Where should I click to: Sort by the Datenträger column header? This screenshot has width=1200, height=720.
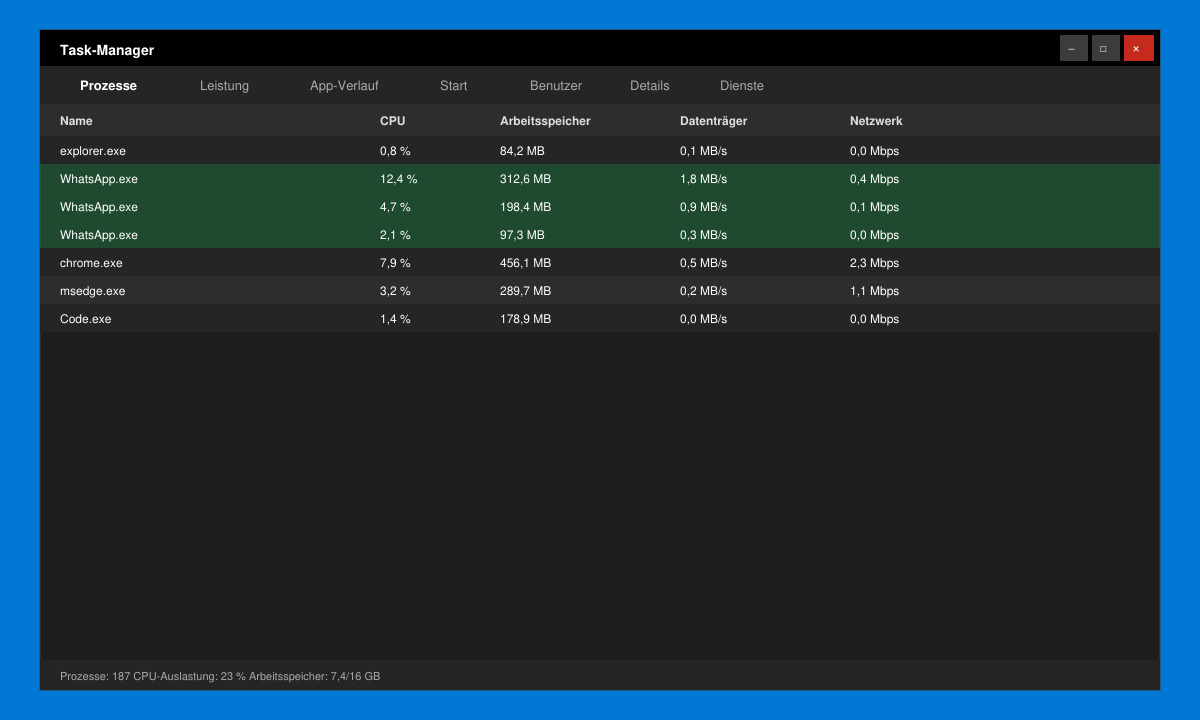tap(714, 121)
